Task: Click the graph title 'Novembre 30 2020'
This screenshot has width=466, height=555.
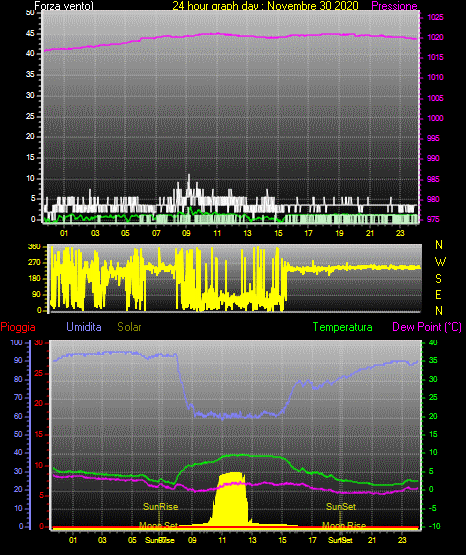Action: click(313, 6)
